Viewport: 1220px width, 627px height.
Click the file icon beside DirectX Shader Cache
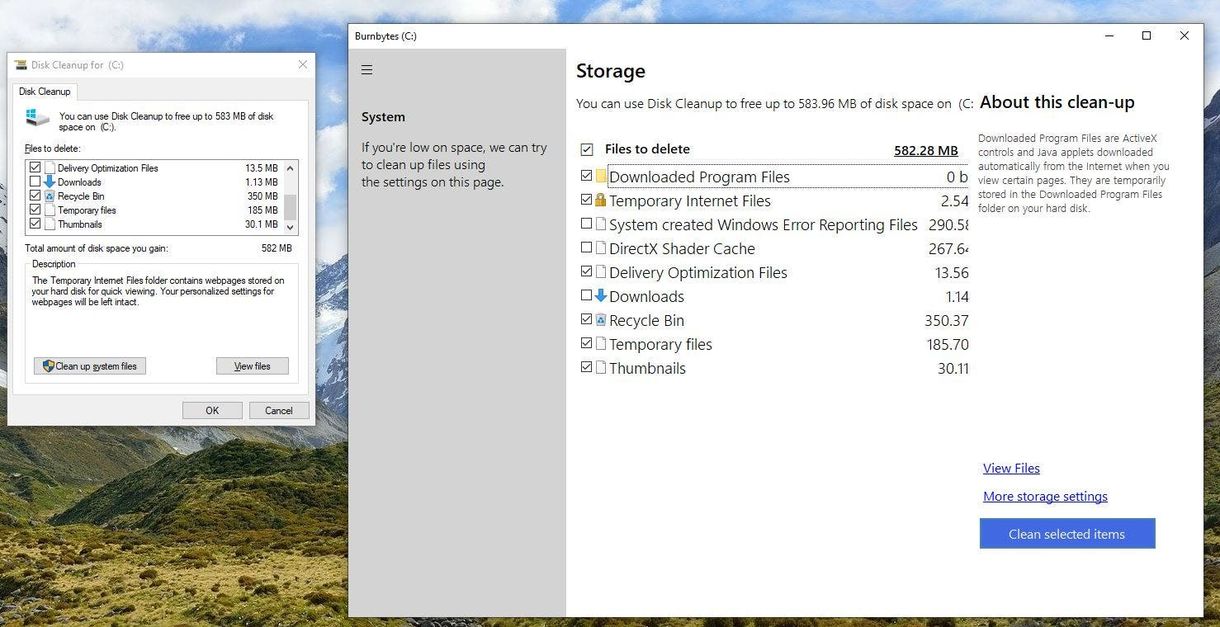[601, 248]
